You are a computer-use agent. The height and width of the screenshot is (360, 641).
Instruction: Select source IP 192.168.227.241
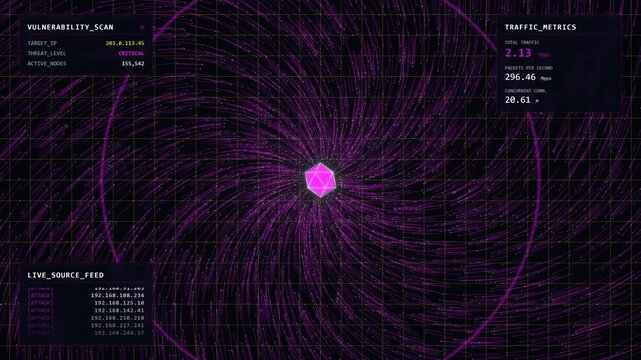click(x=117, y=326)
